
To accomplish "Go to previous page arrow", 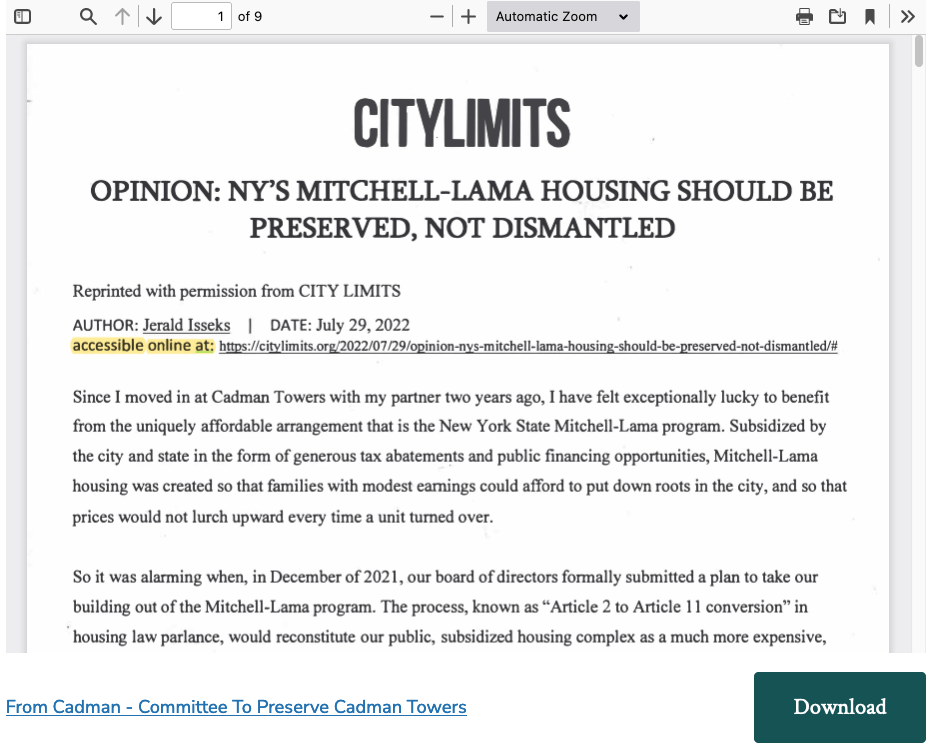I will click(122, 17).
